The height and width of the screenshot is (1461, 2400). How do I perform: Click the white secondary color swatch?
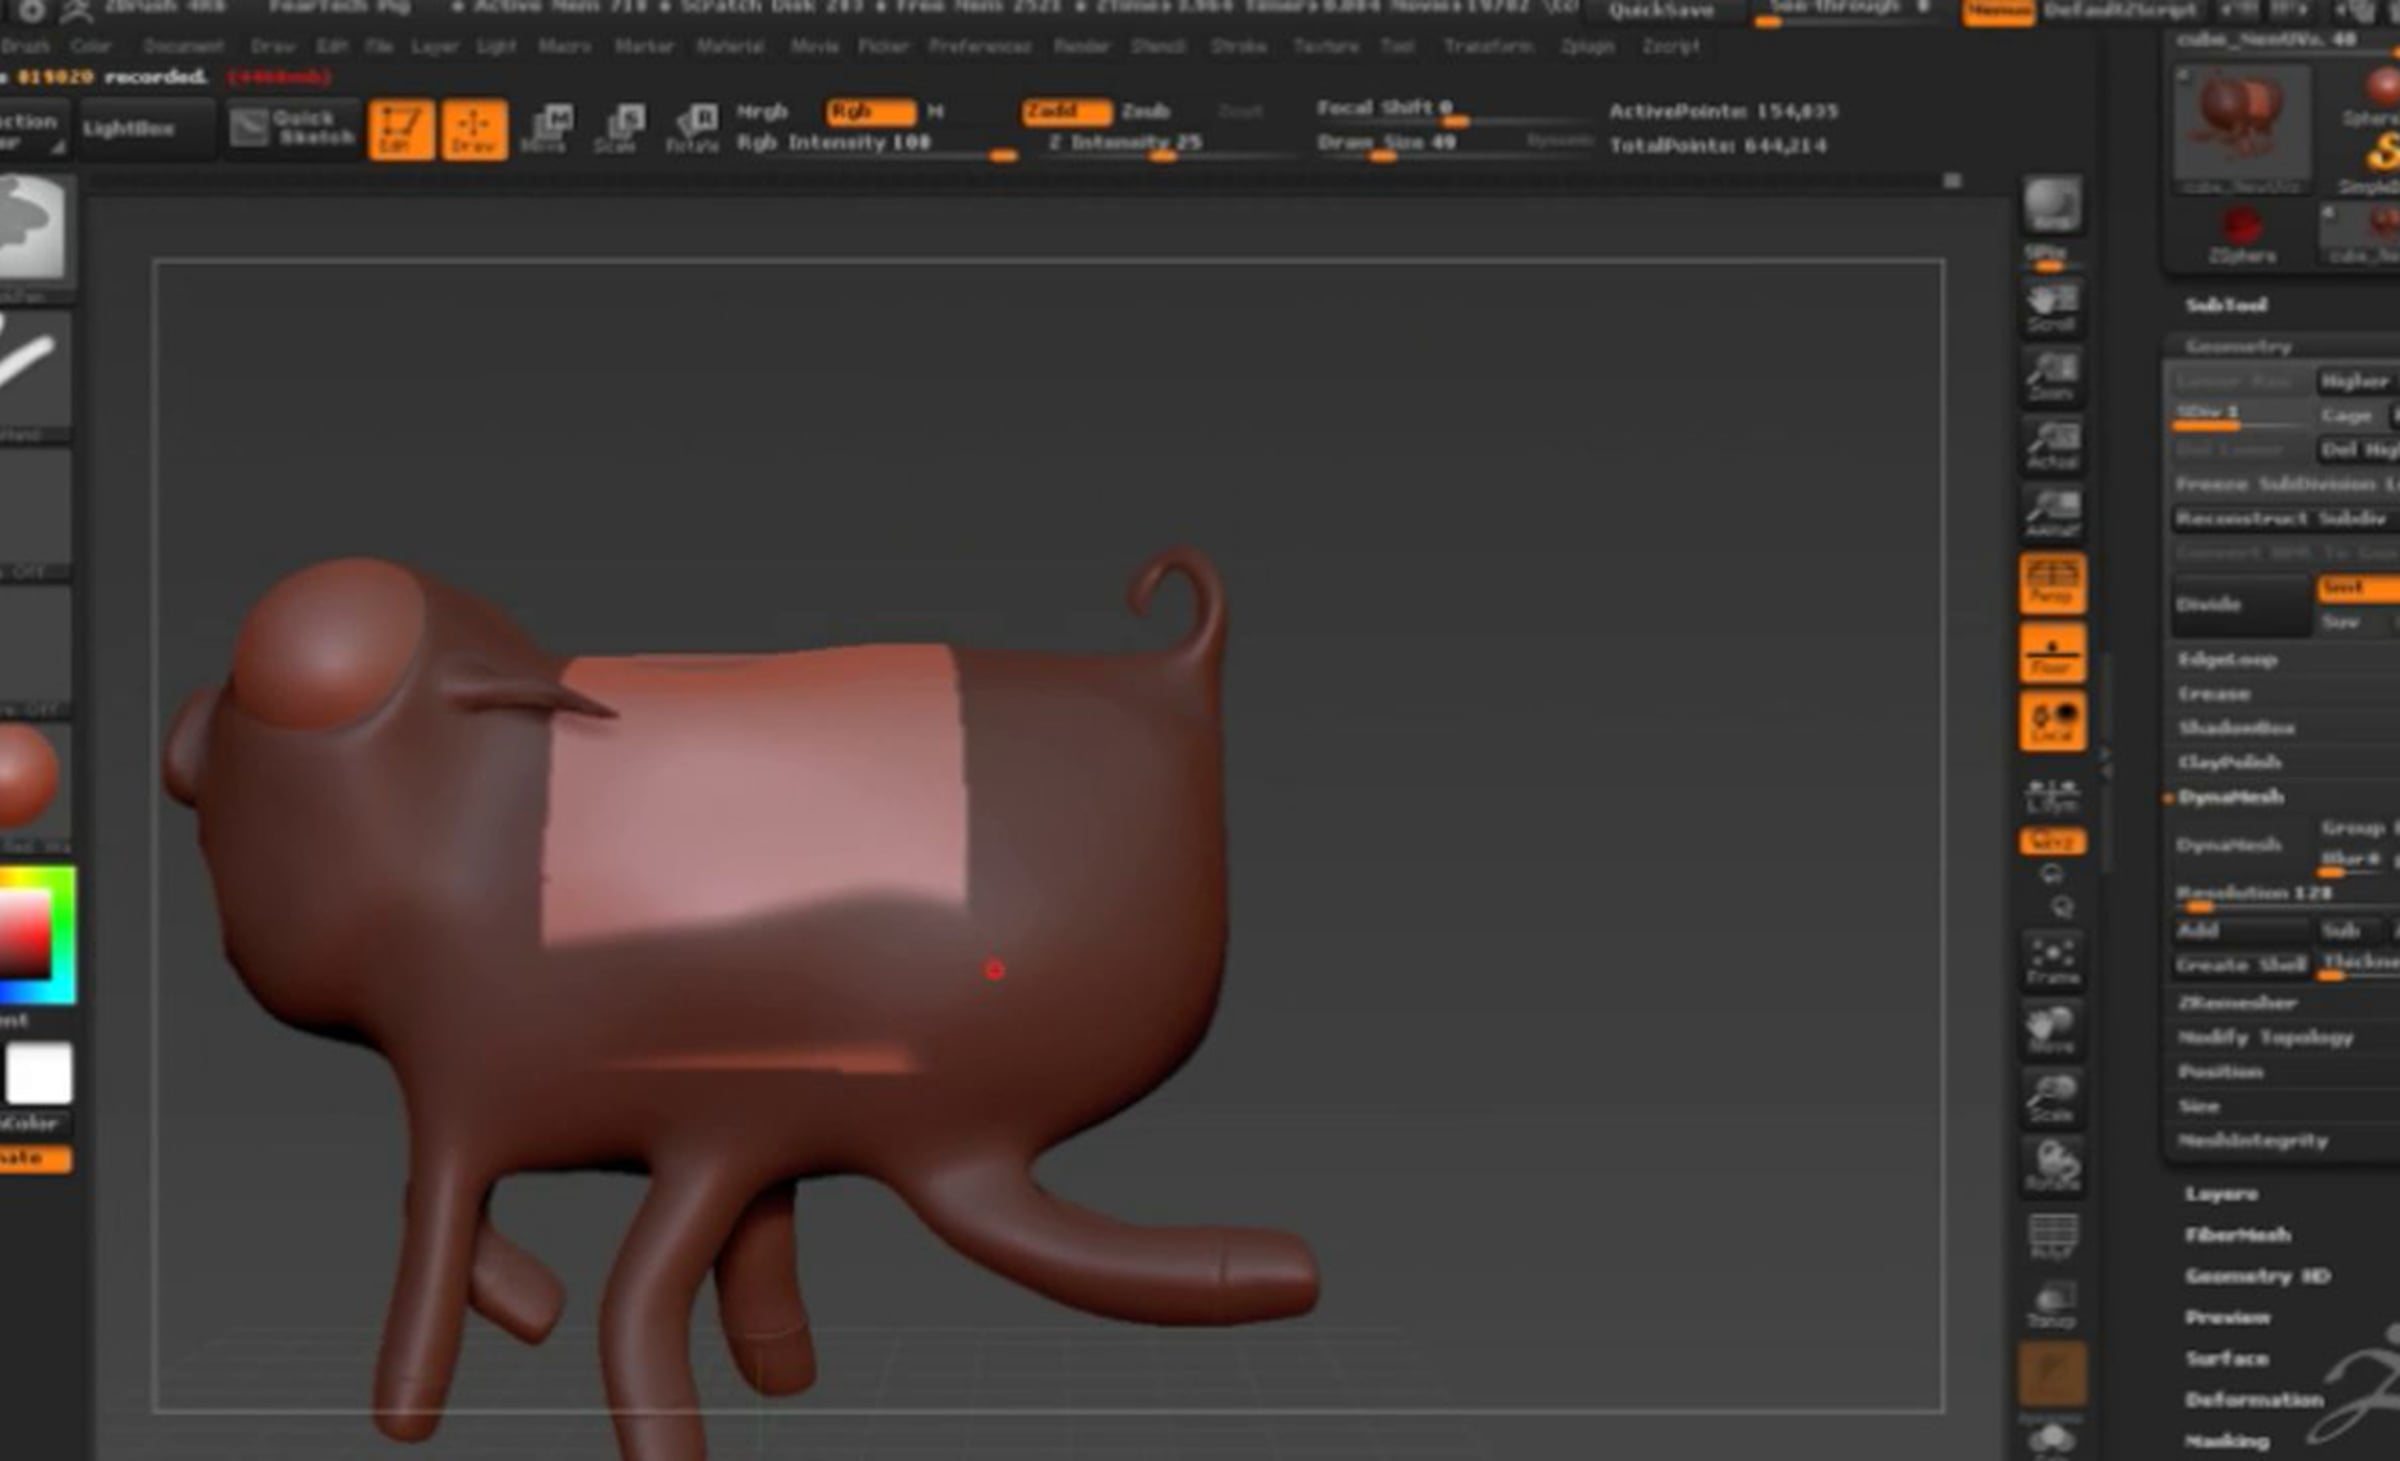pos(39,1073)
